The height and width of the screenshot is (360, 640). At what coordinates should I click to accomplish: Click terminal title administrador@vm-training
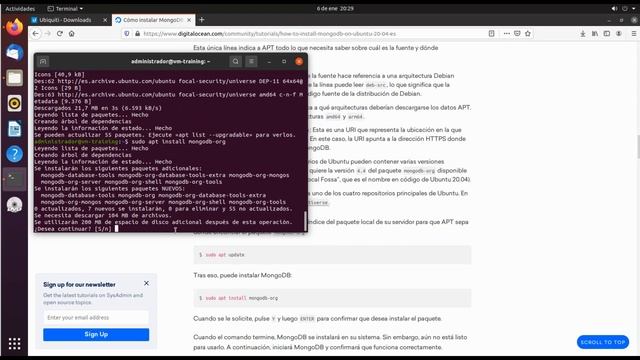pos(170,61)
